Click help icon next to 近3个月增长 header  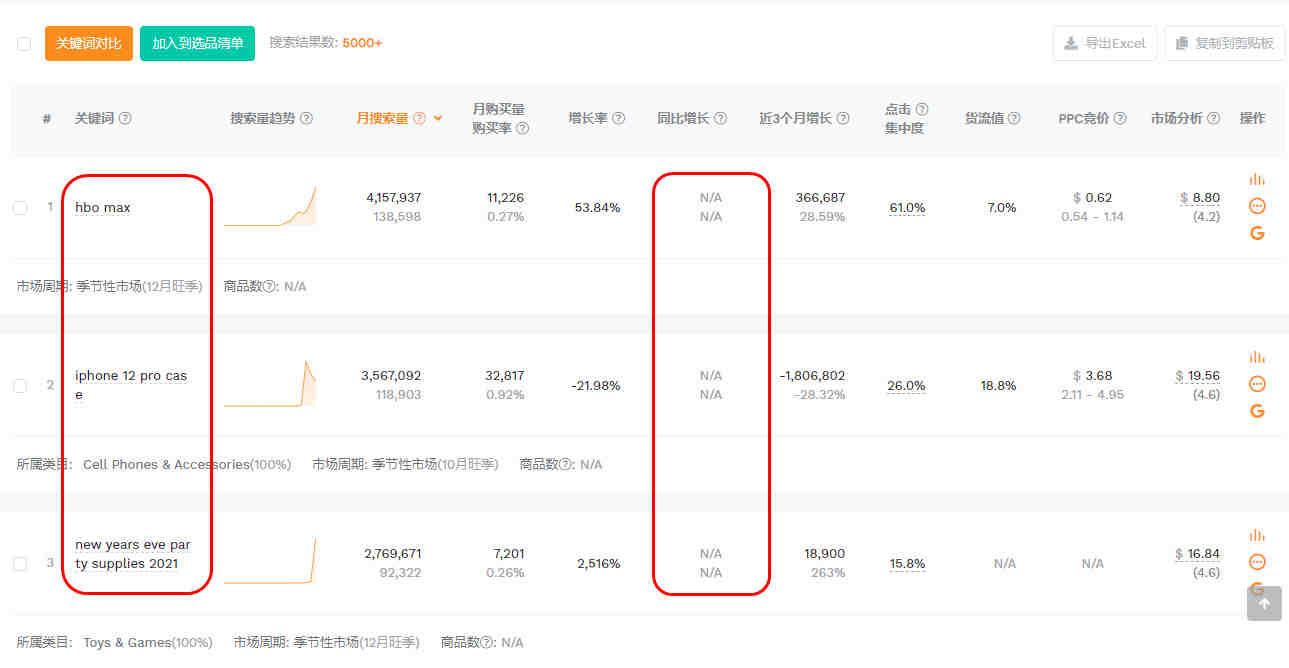click(x=843, y=118)
